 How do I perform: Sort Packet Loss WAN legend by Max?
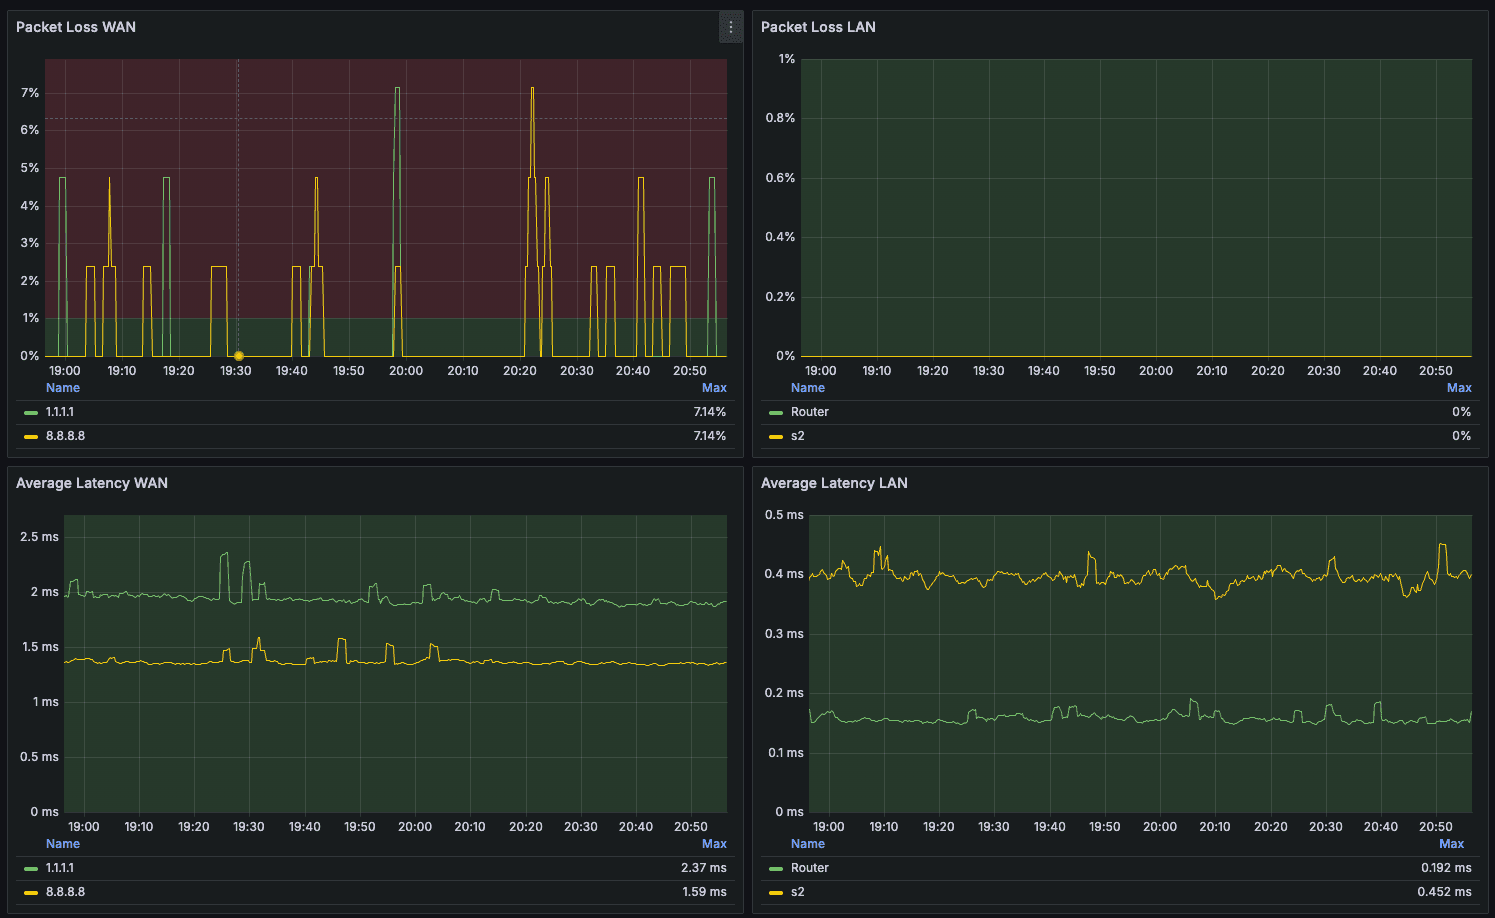(x=714, y=388)
